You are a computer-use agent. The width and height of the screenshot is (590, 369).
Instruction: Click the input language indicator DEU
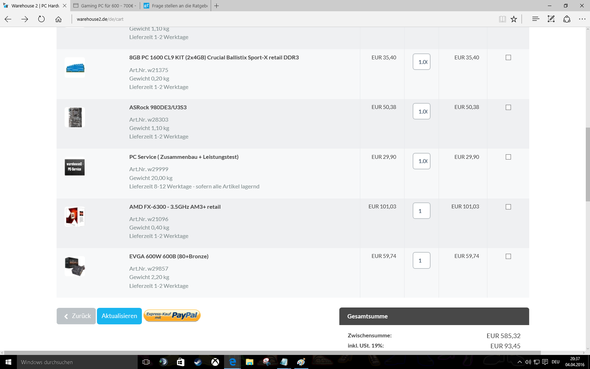555,362
